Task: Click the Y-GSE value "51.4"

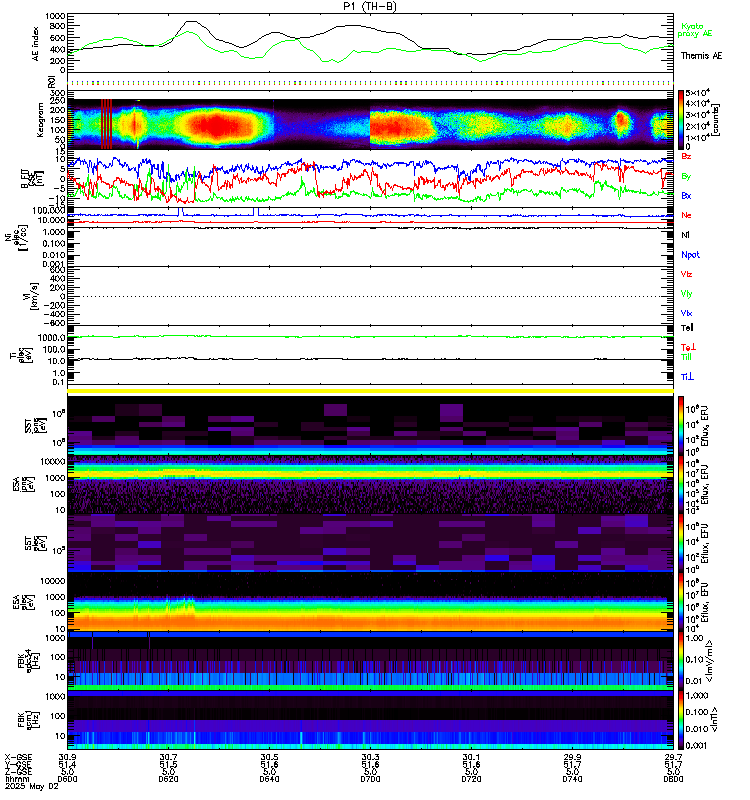Action: pos(67,764)
